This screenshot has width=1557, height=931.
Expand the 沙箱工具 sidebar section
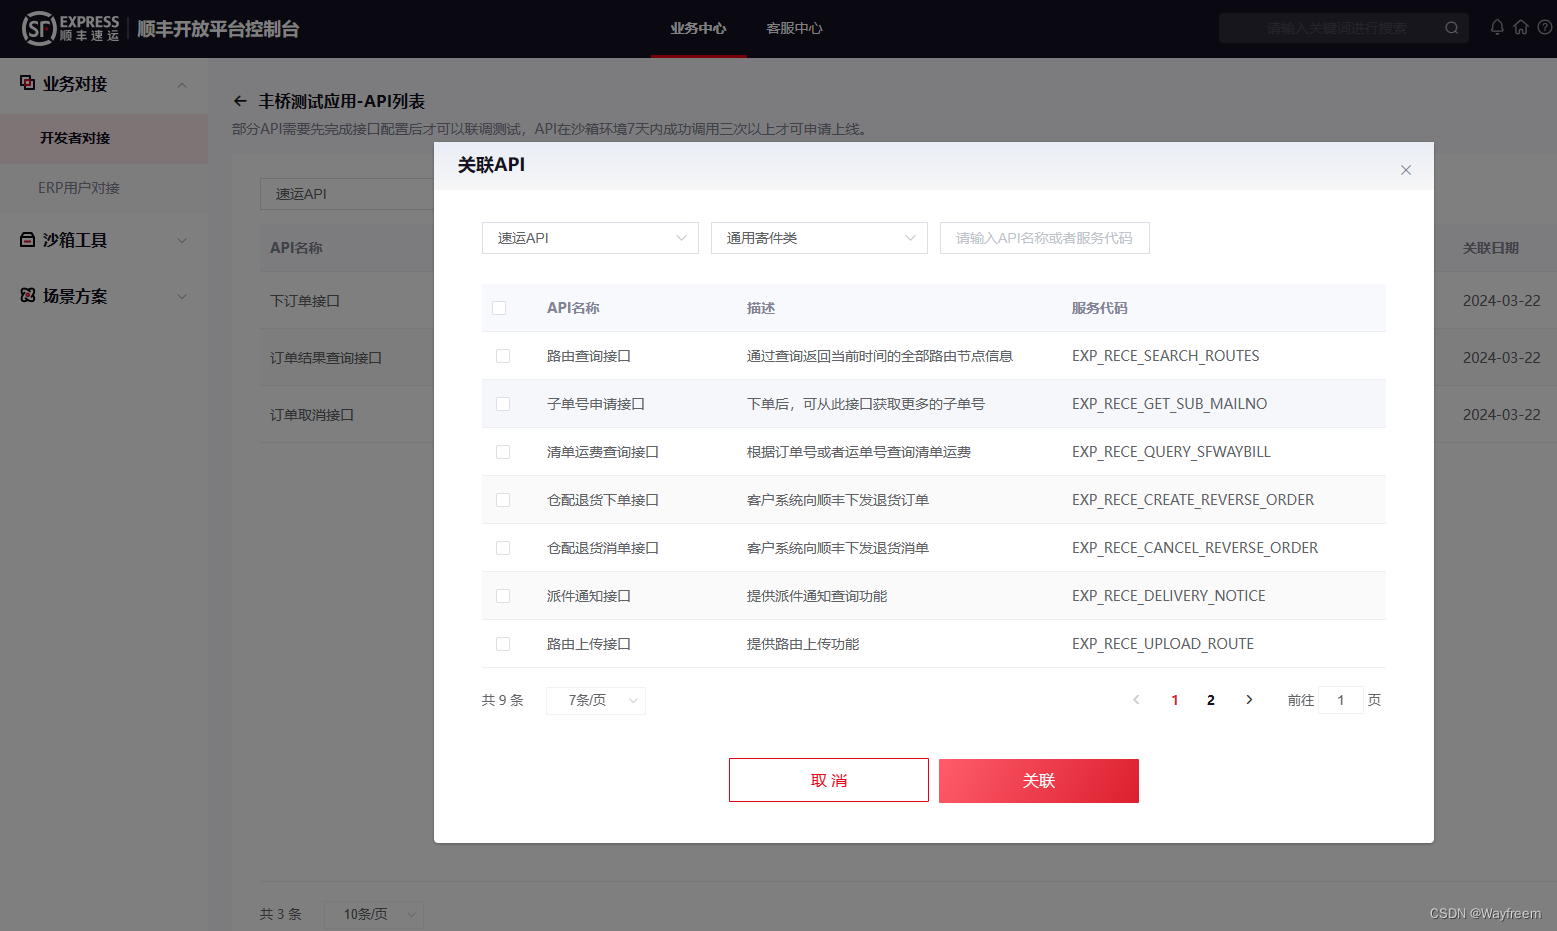pyautogui.click(x=182, y=240)
